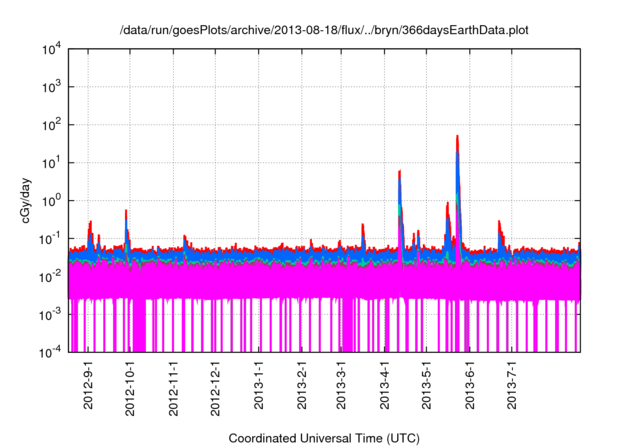This screenshot has height=448, width=640.
Task: Select the 2013-2-1 date tick label
Action: click(x=301, y=387)
